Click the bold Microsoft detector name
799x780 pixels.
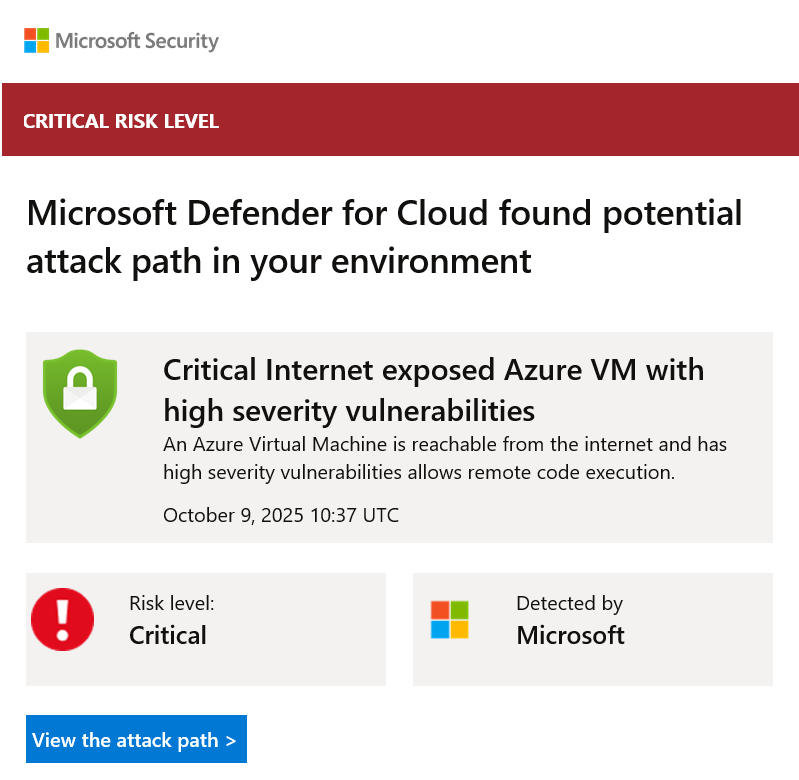(x=570, y=635)
